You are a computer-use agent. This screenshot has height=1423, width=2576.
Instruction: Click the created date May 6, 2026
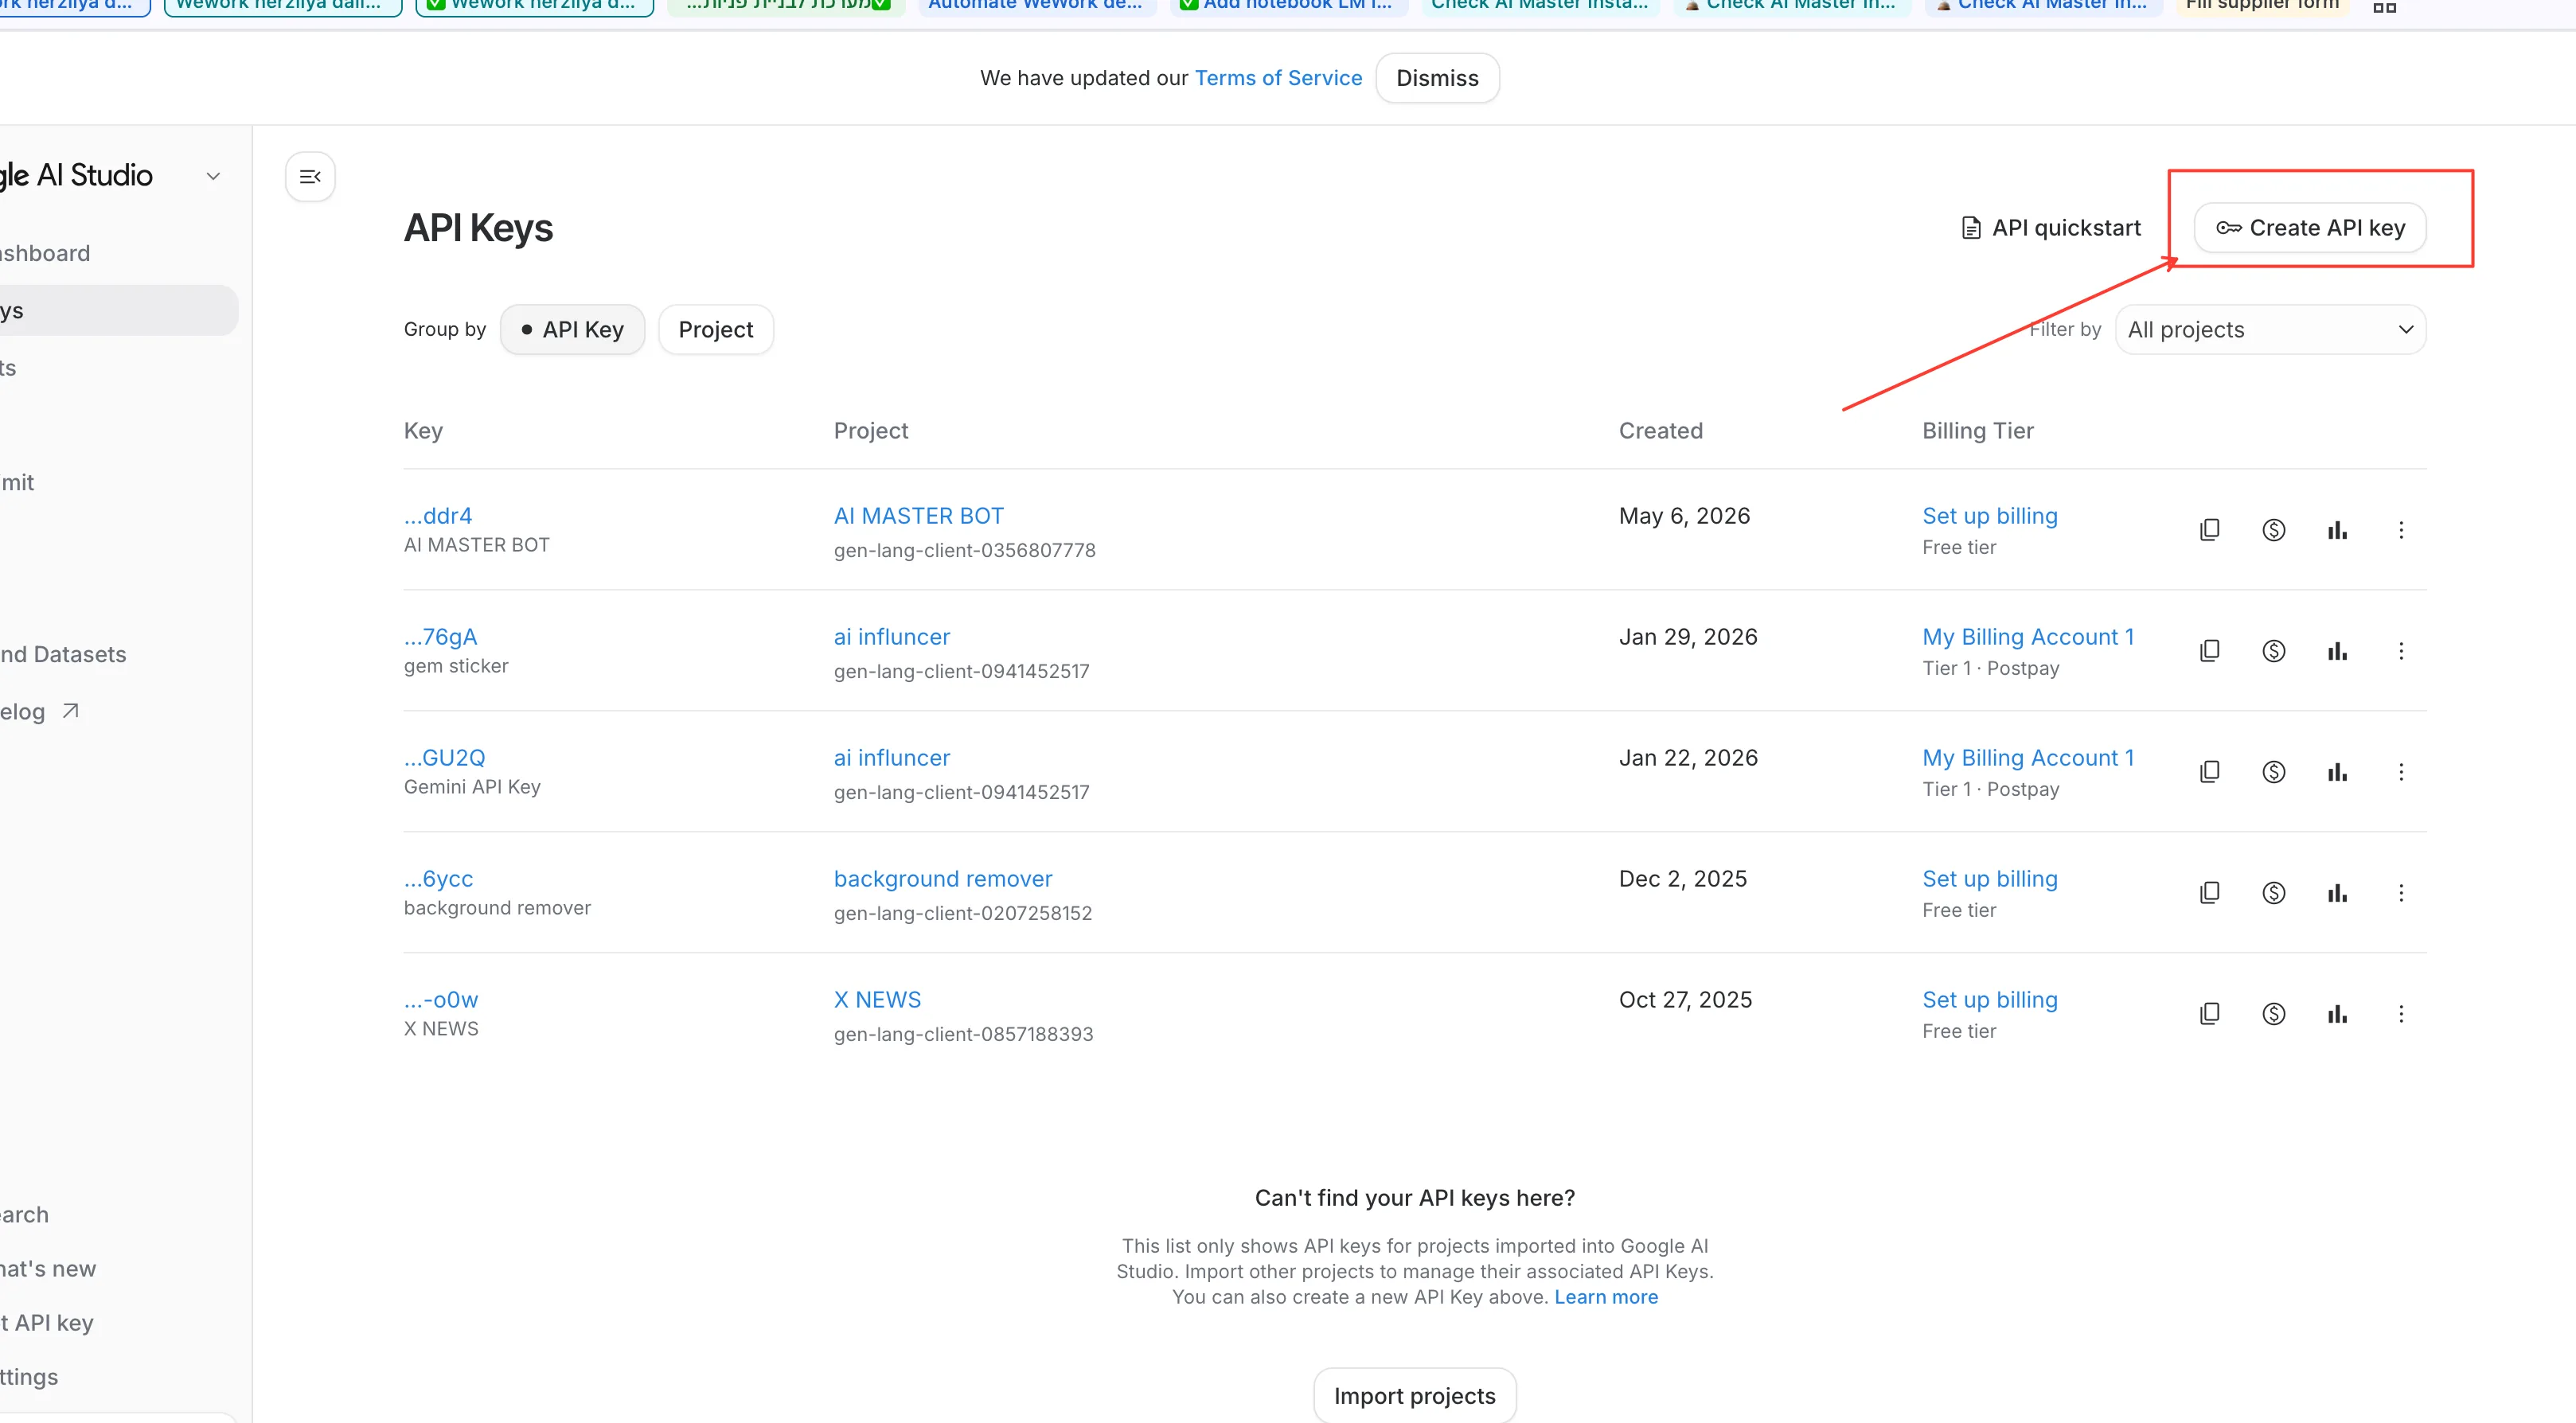pyautogui.click(x=1685, y=516)
